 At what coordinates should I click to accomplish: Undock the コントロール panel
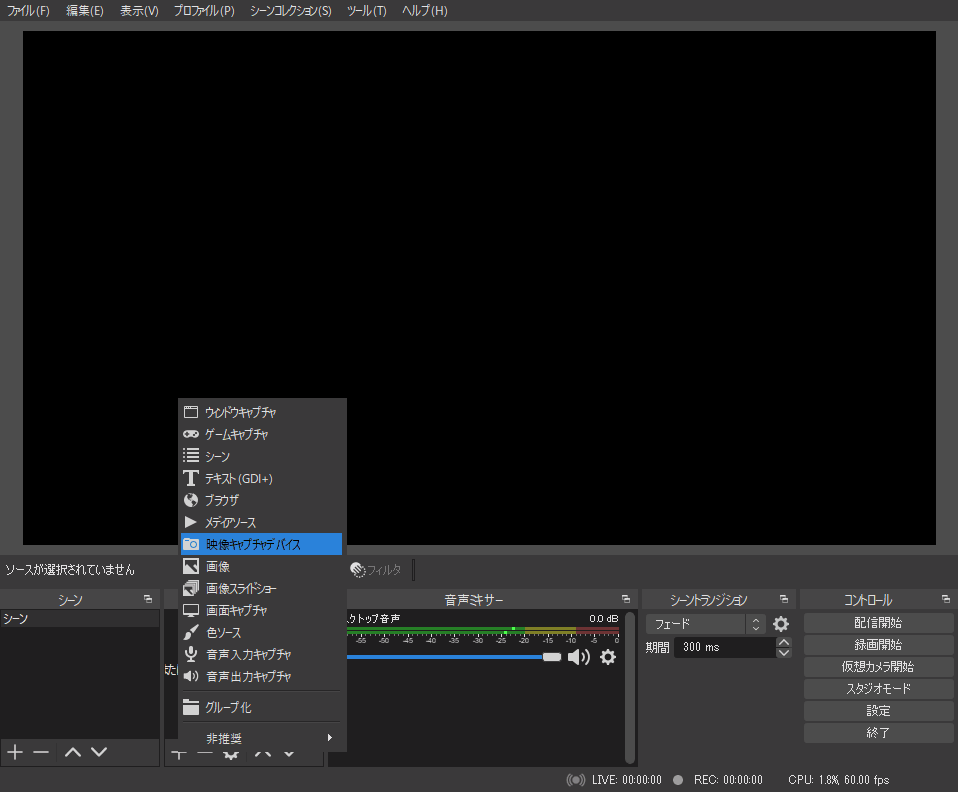(x=946, y=600)
